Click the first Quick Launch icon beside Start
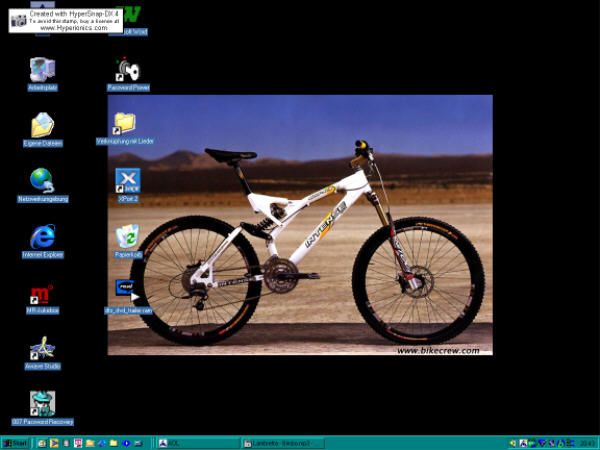 click(41, 442)
